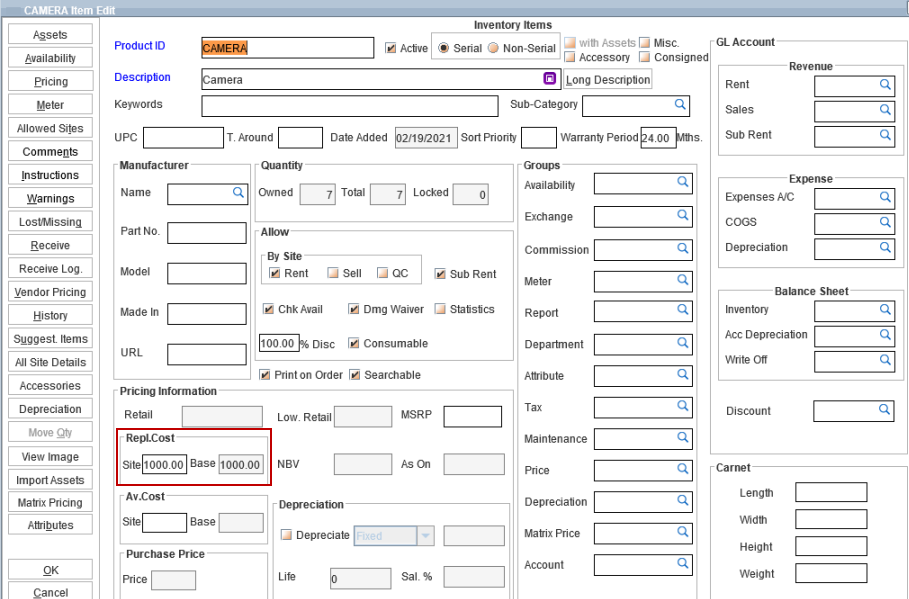909x599 pixels.
Task: Open the COGS account search icon
Action: pyautogui.click(x=885, y=222)
